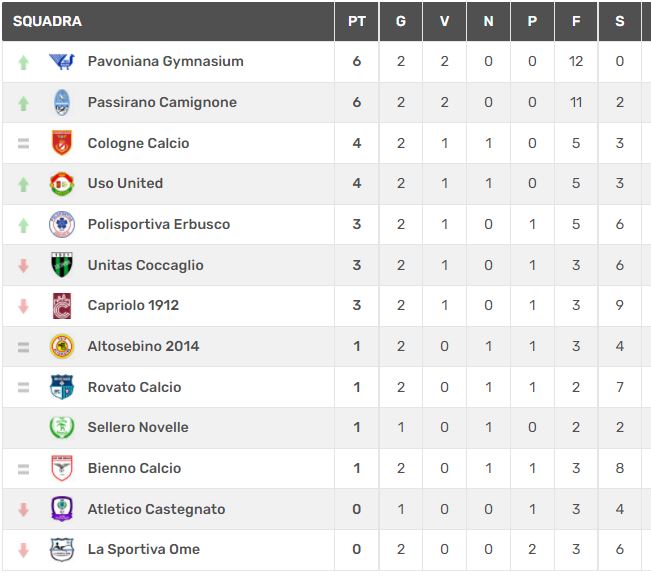Screen dimensions: 651x577
Task: Click the Pavoniana Gymnasium team logo
Action: pos(62,62)
